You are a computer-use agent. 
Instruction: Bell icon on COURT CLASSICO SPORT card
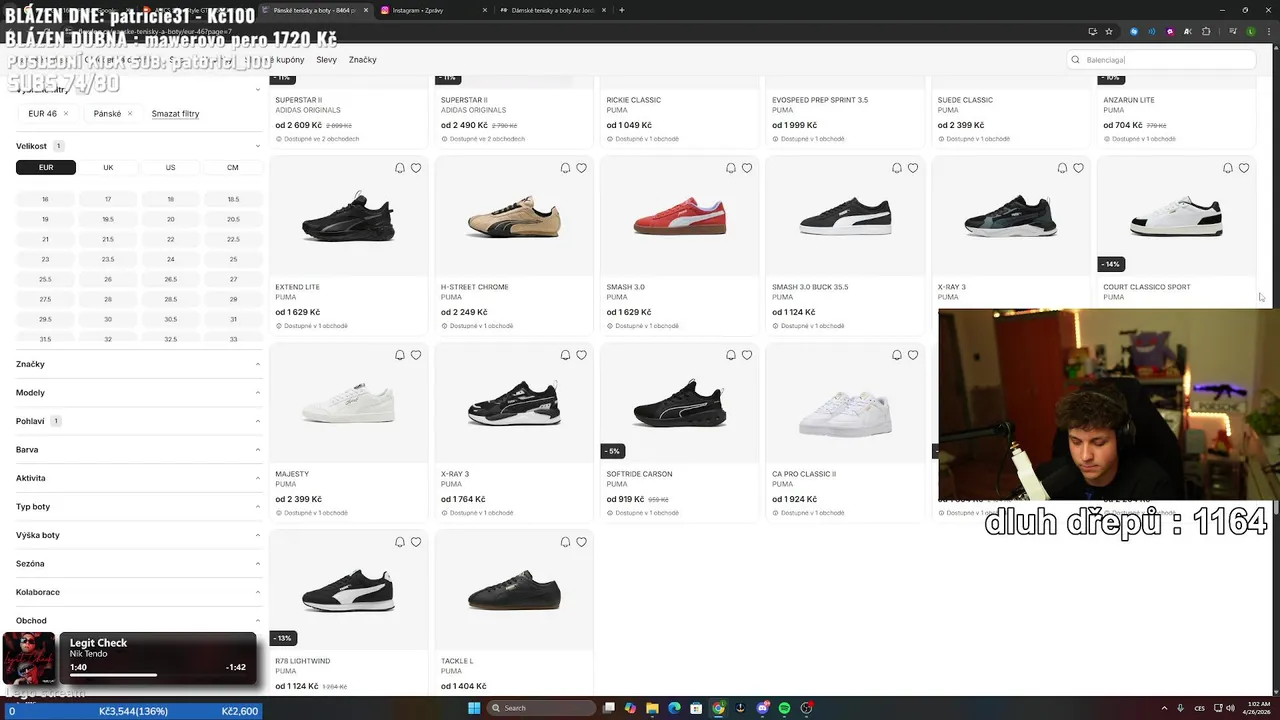point(1228,168)
